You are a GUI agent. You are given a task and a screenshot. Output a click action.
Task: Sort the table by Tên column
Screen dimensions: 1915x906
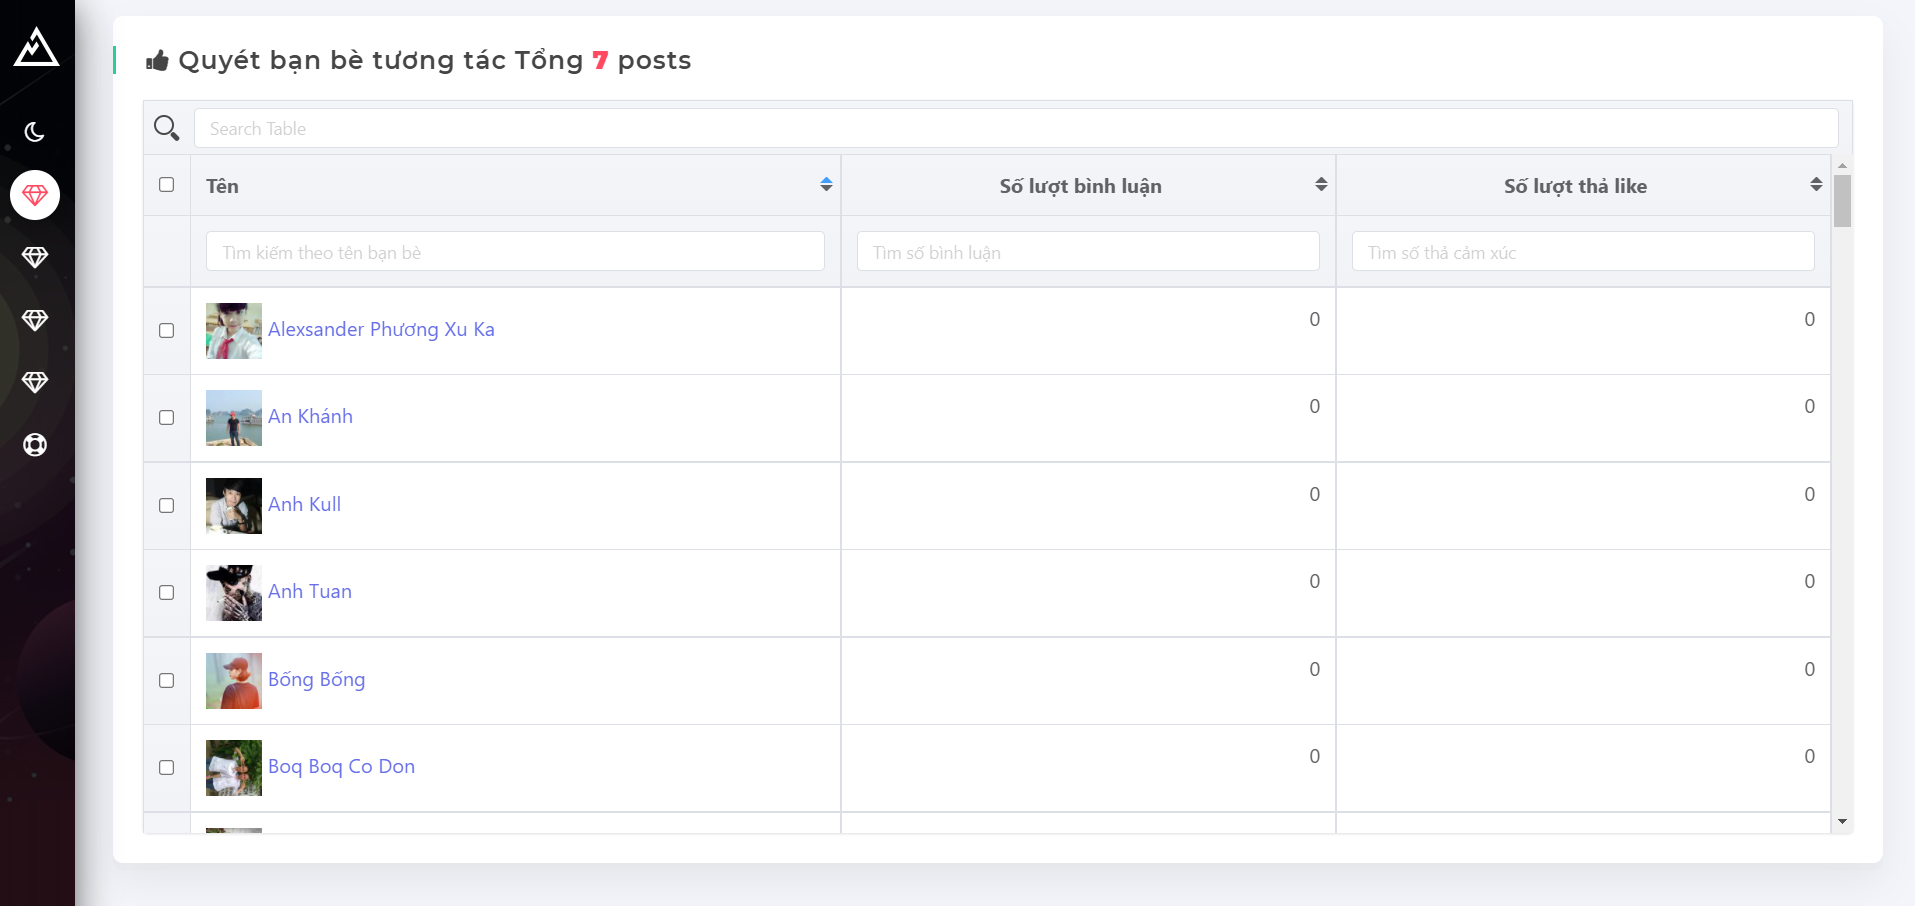pos(826,185)
